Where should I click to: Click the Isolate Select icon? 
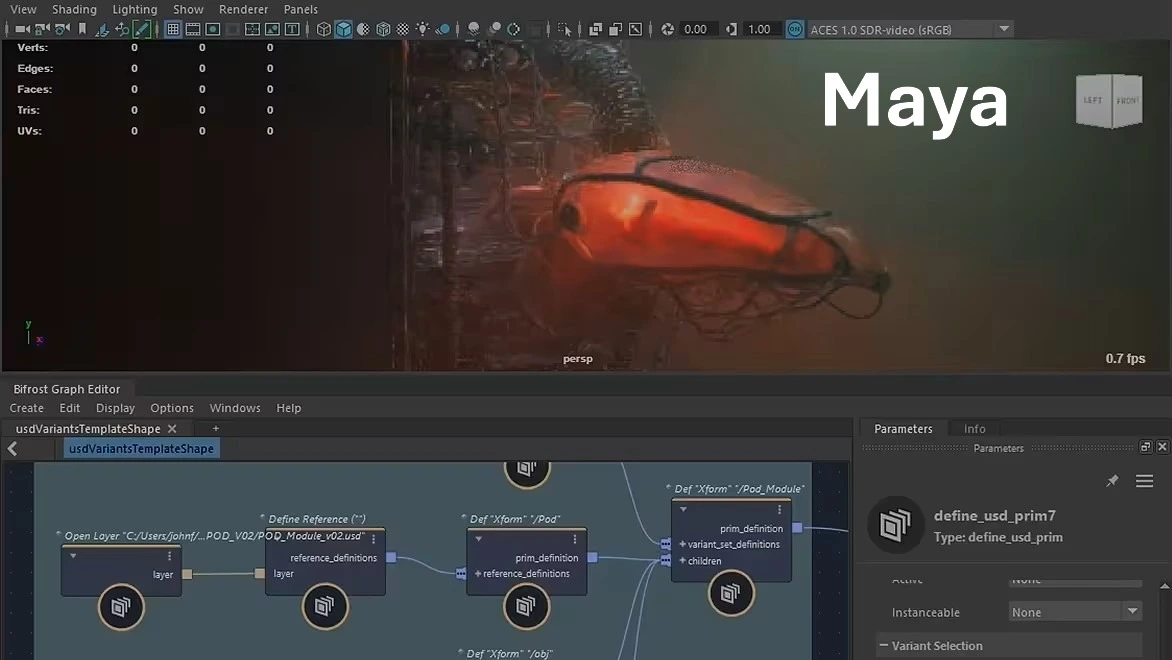tap(564, 29)
